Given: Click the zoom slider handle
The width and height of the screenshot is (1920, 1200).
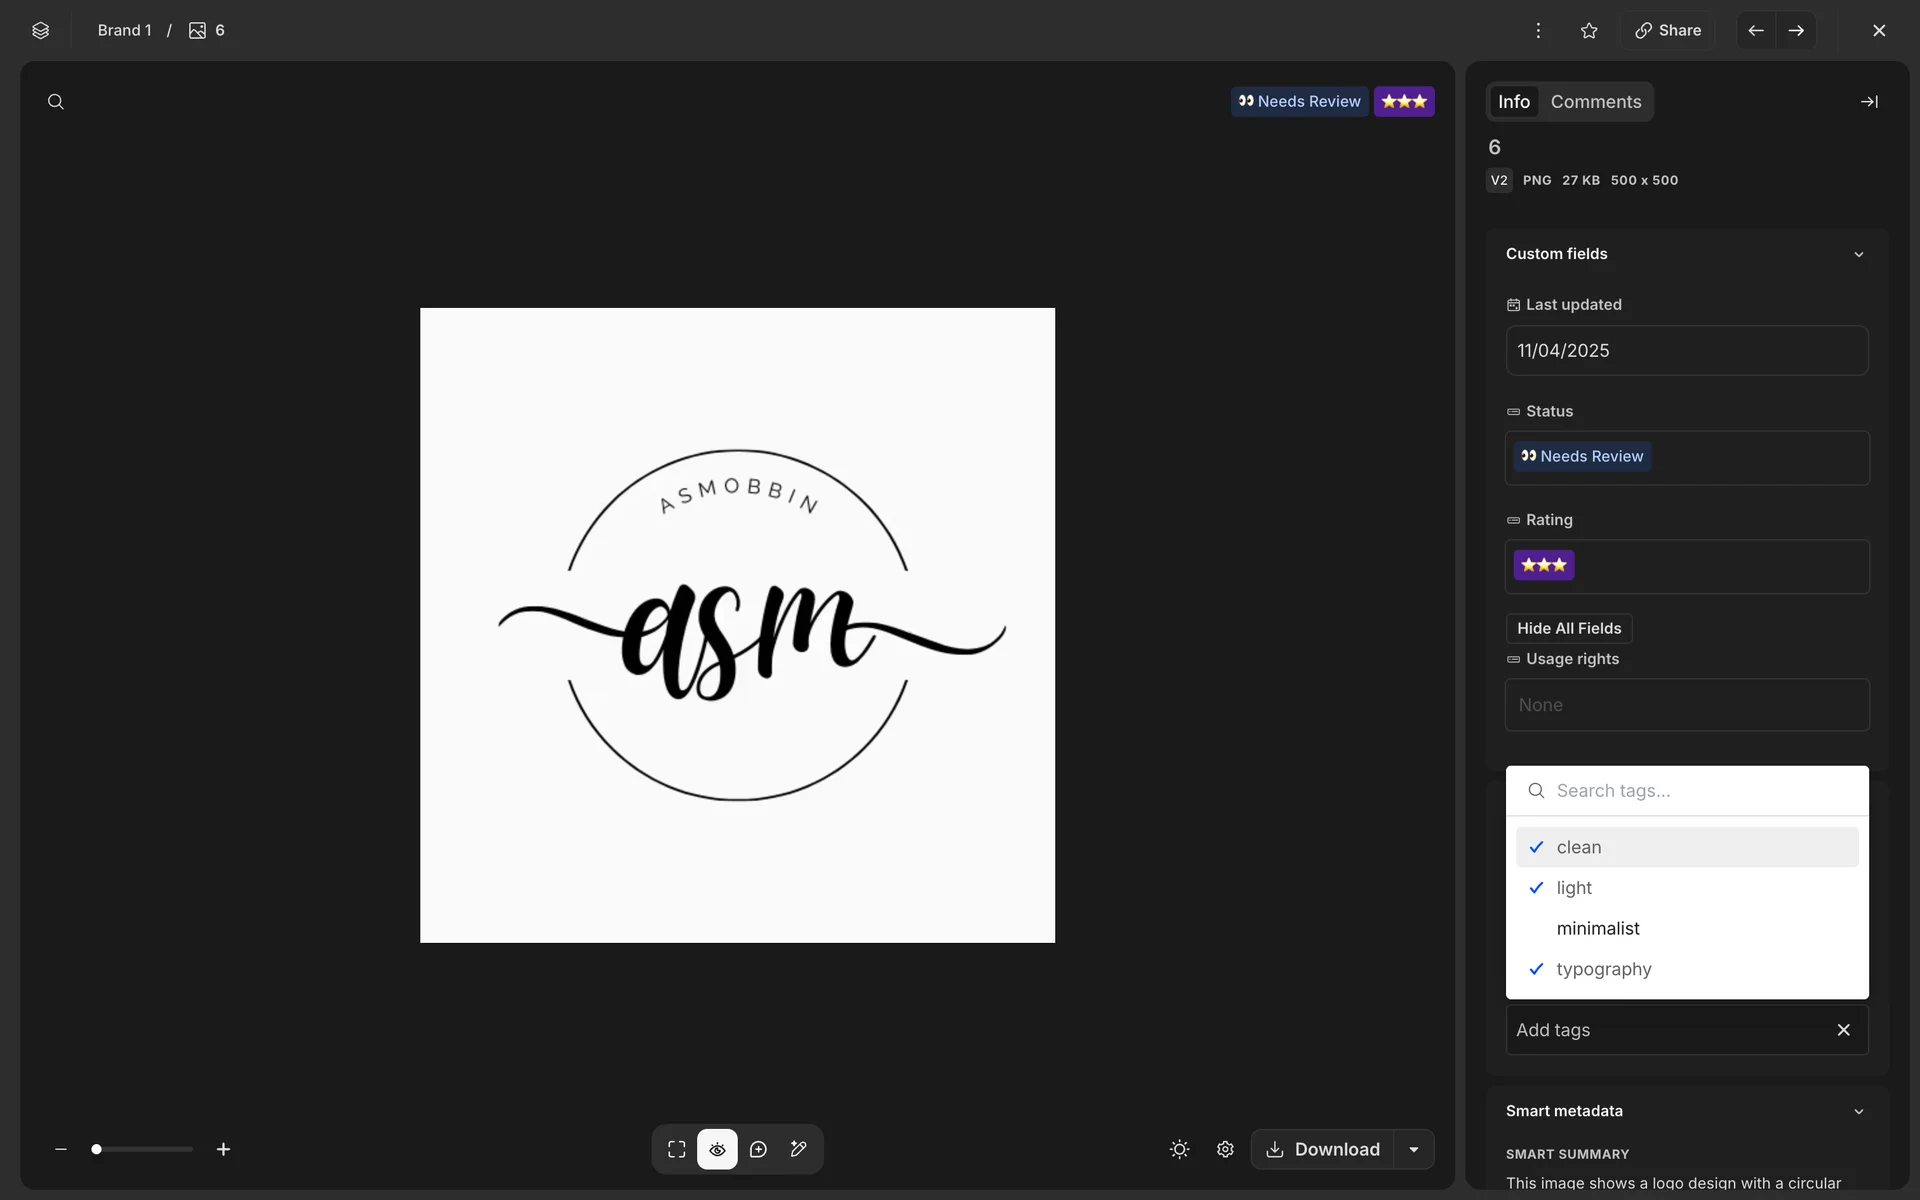Looking at the screenshot, I should point(97,1149).
